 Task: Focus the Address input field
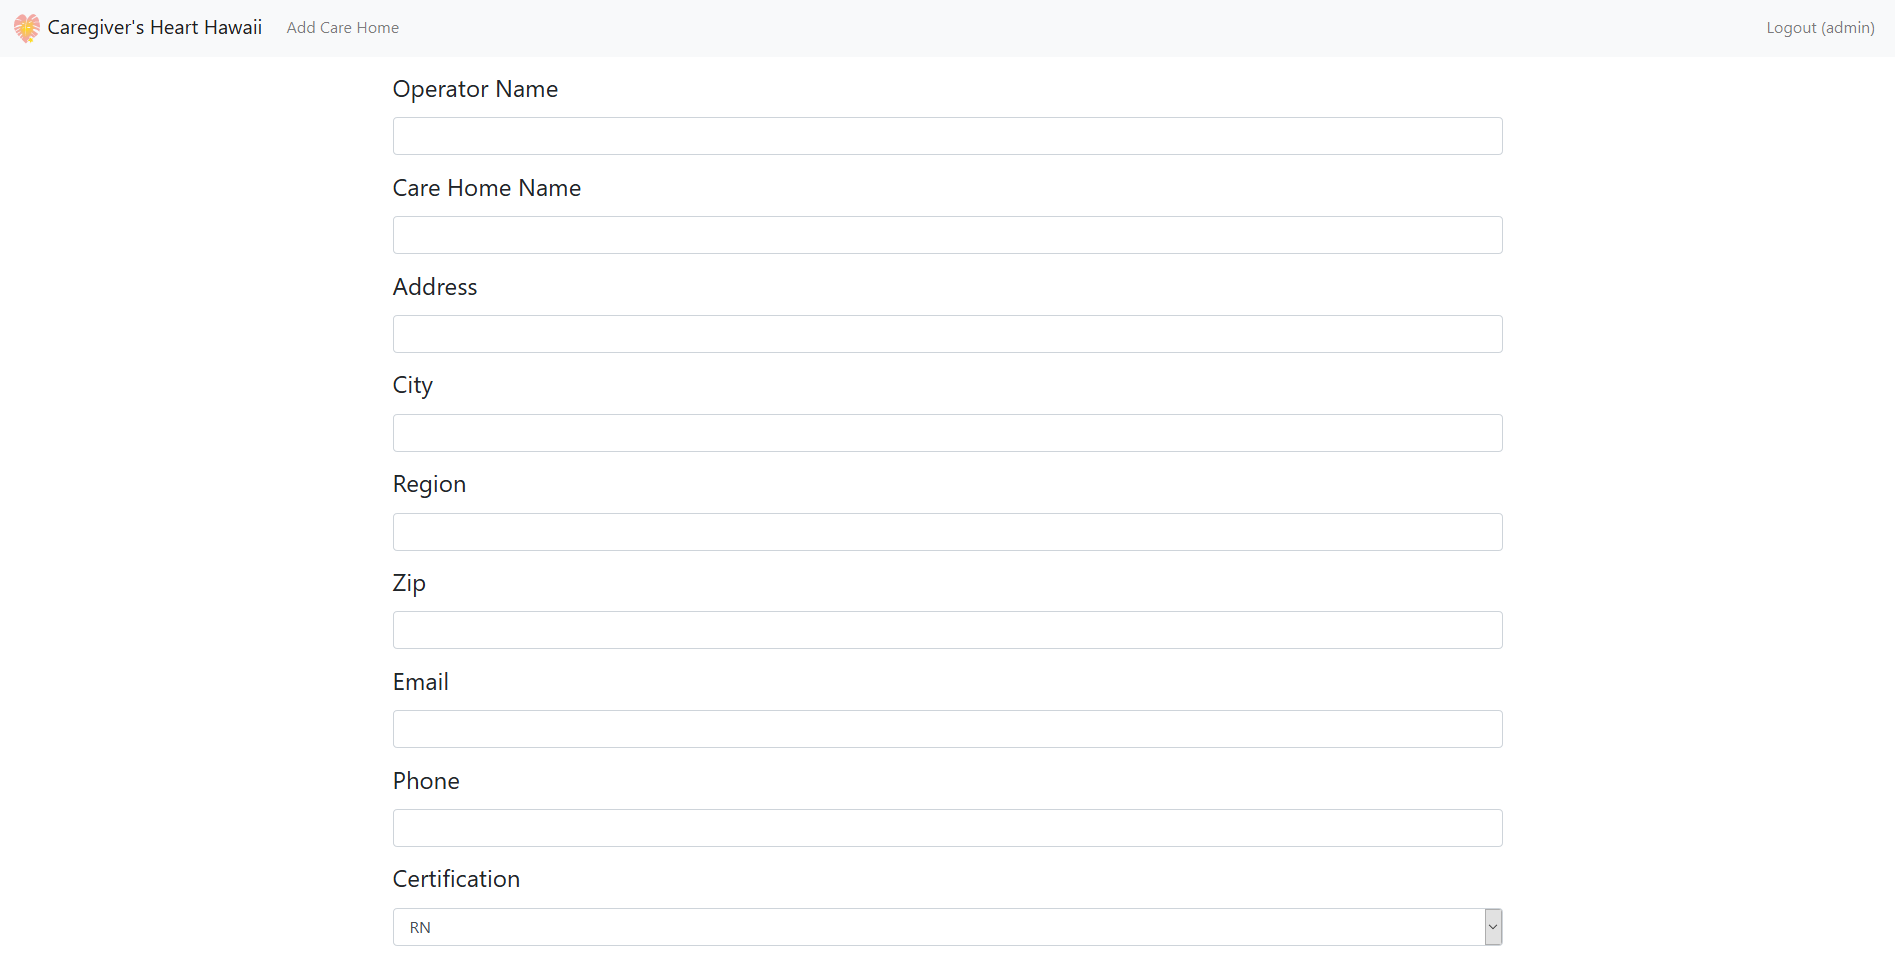947,334
